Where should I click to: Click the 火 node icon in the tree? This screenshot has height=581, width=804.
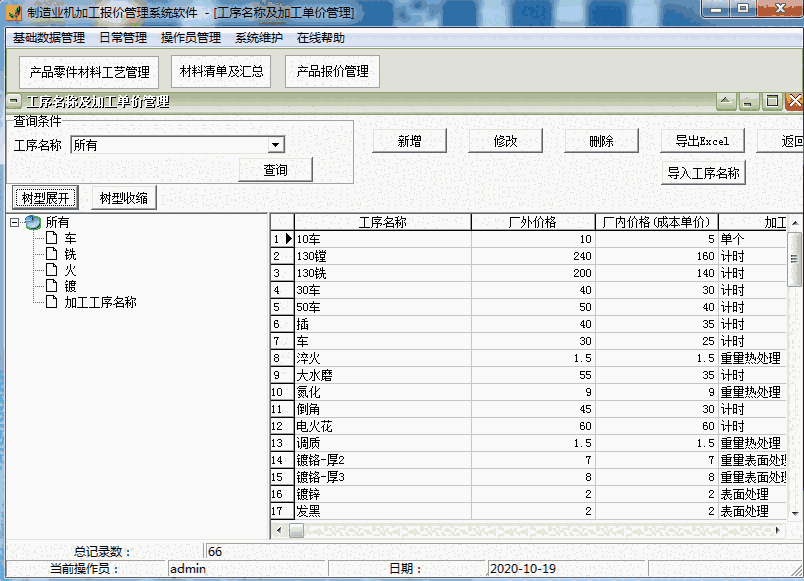click(51, 270)
